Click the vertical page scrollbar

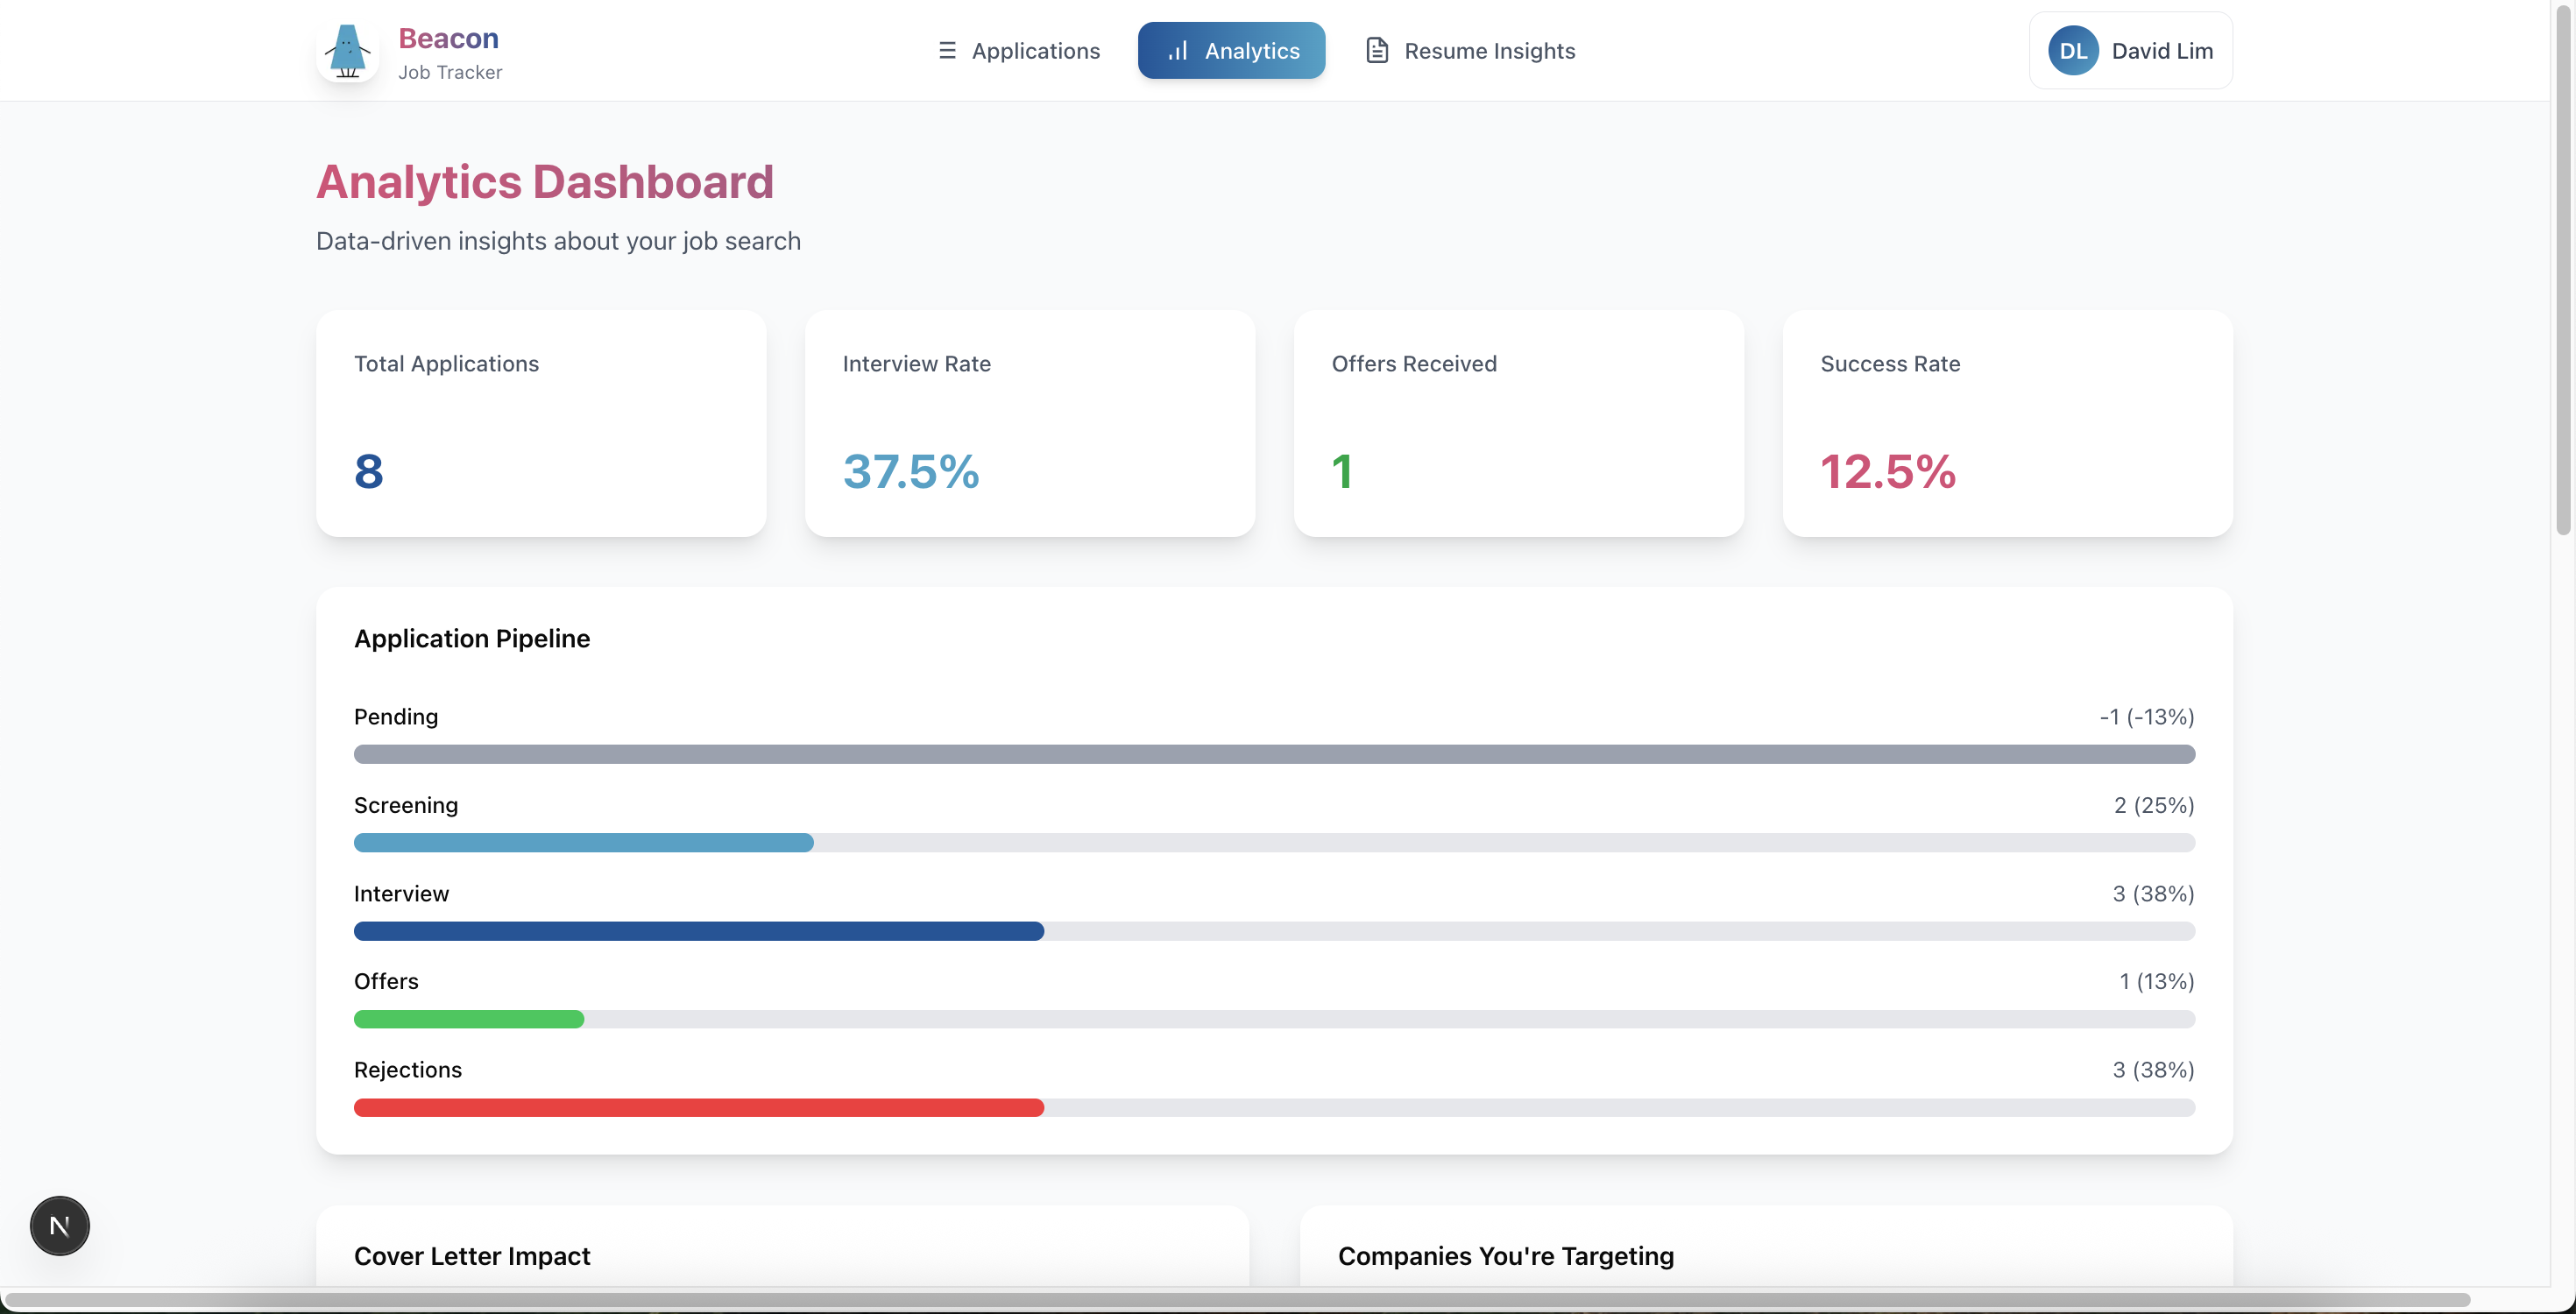point(2563,270)
